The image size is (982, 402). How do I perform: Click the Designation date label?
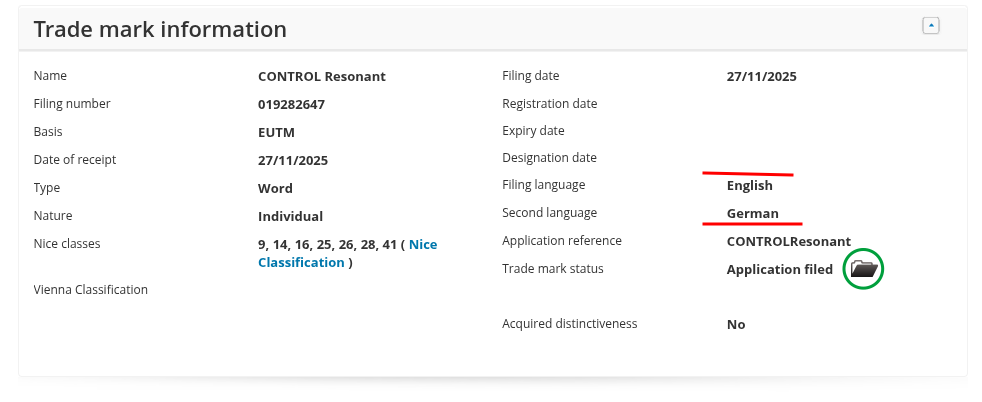click(x=547, y=158)
